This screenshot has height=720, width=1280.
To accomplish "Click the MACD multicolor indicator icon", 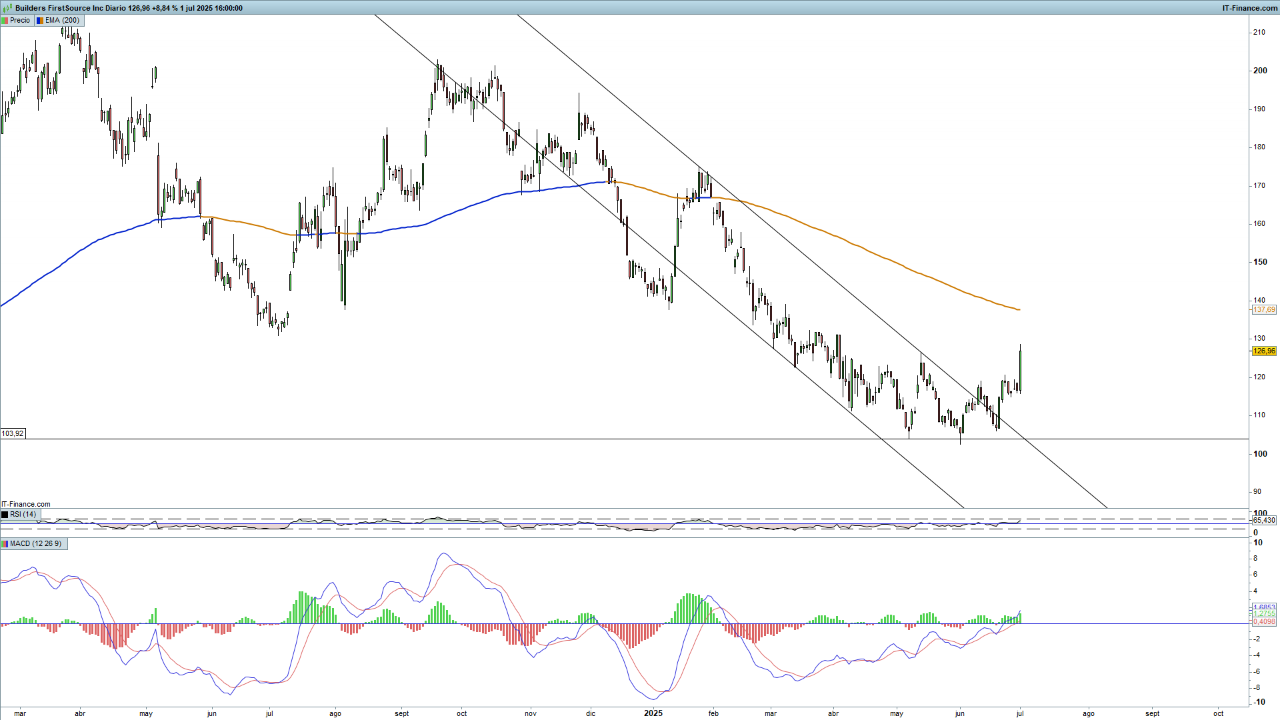I will (x=5, y=543).
